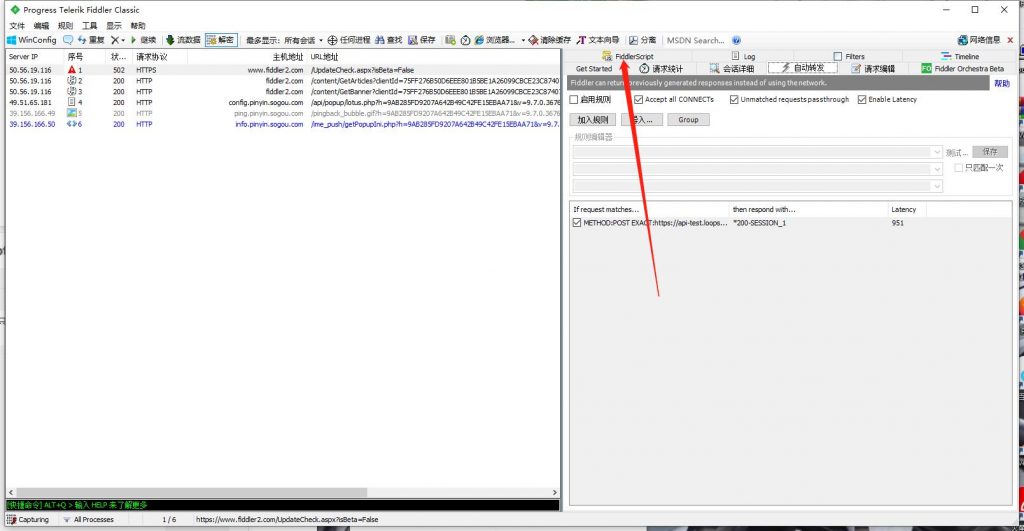
Task: Switch to the Filters tab
Action: pyautogui.click(x=849, y=56)
